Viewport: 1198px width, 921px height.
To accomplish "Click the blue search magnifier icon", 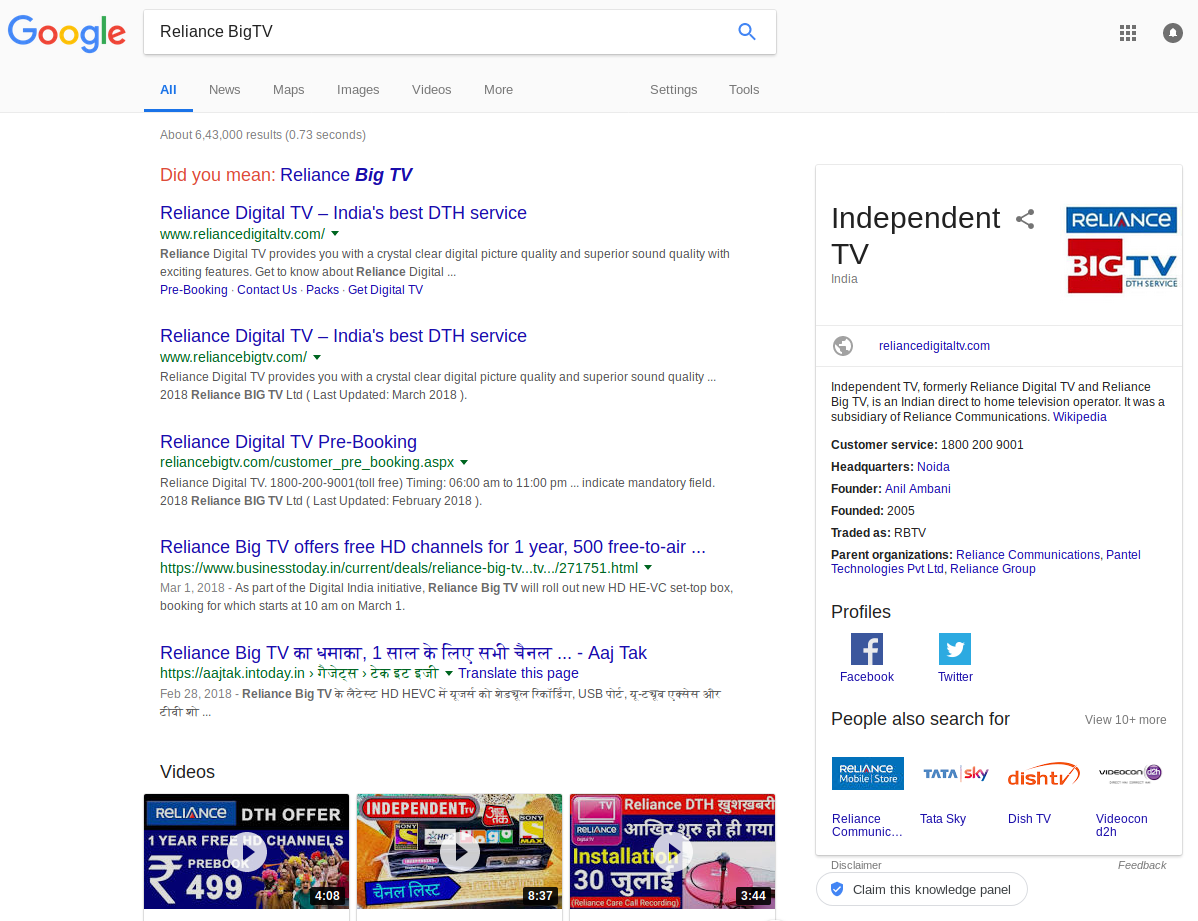I will [x=746, y=31].
